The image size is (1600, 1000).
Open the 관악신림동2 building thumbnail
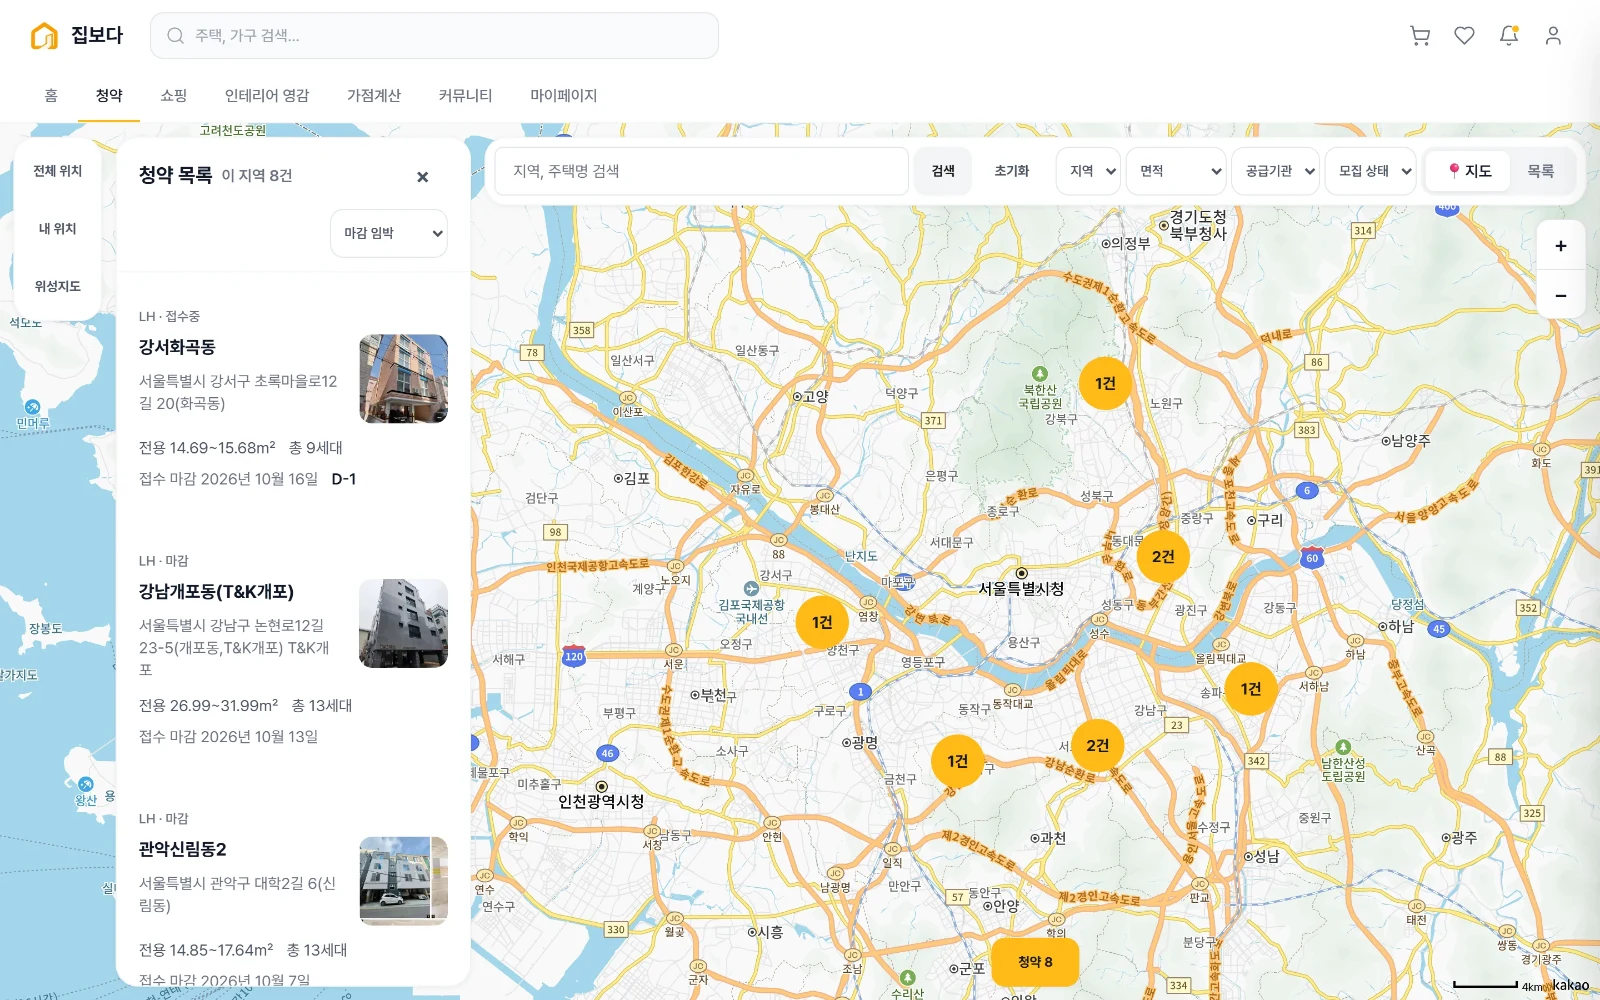point(404,881)
